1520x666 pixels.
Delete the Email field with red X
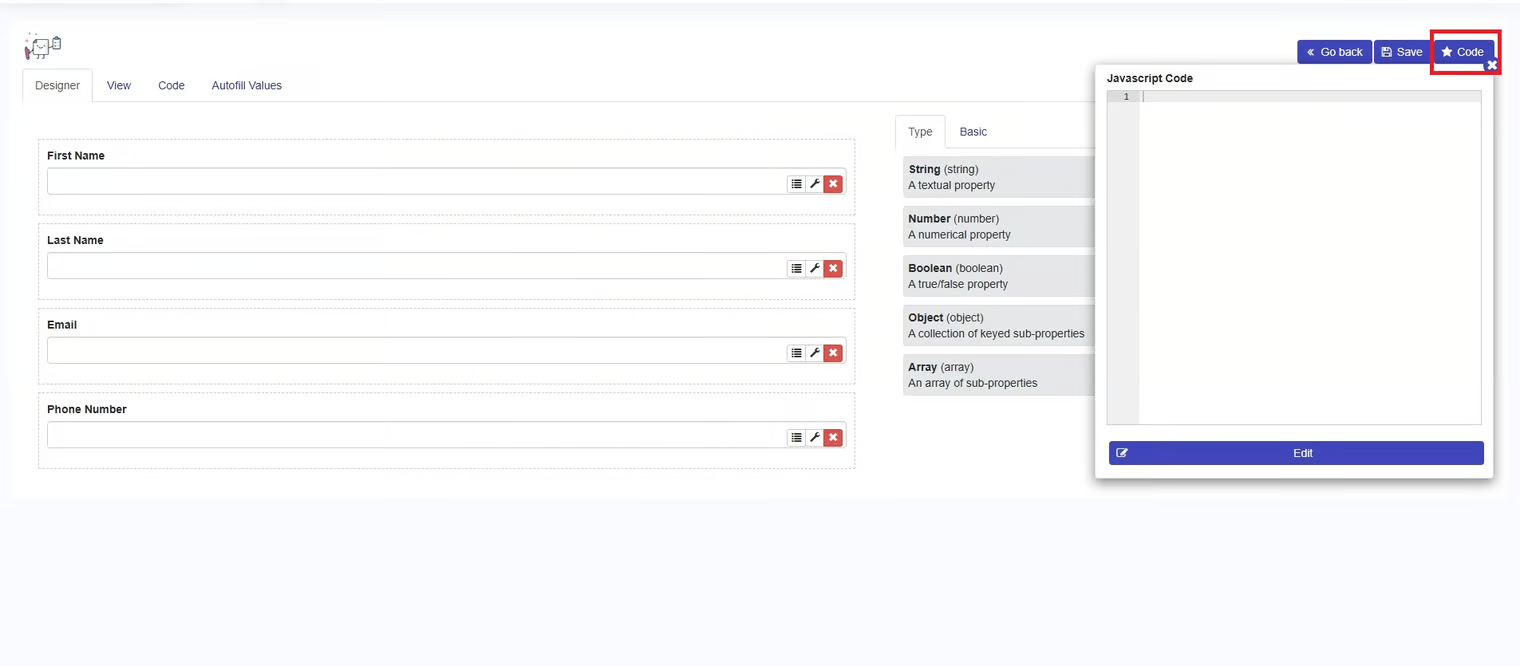pyautogui.click(x=833, y=353)
